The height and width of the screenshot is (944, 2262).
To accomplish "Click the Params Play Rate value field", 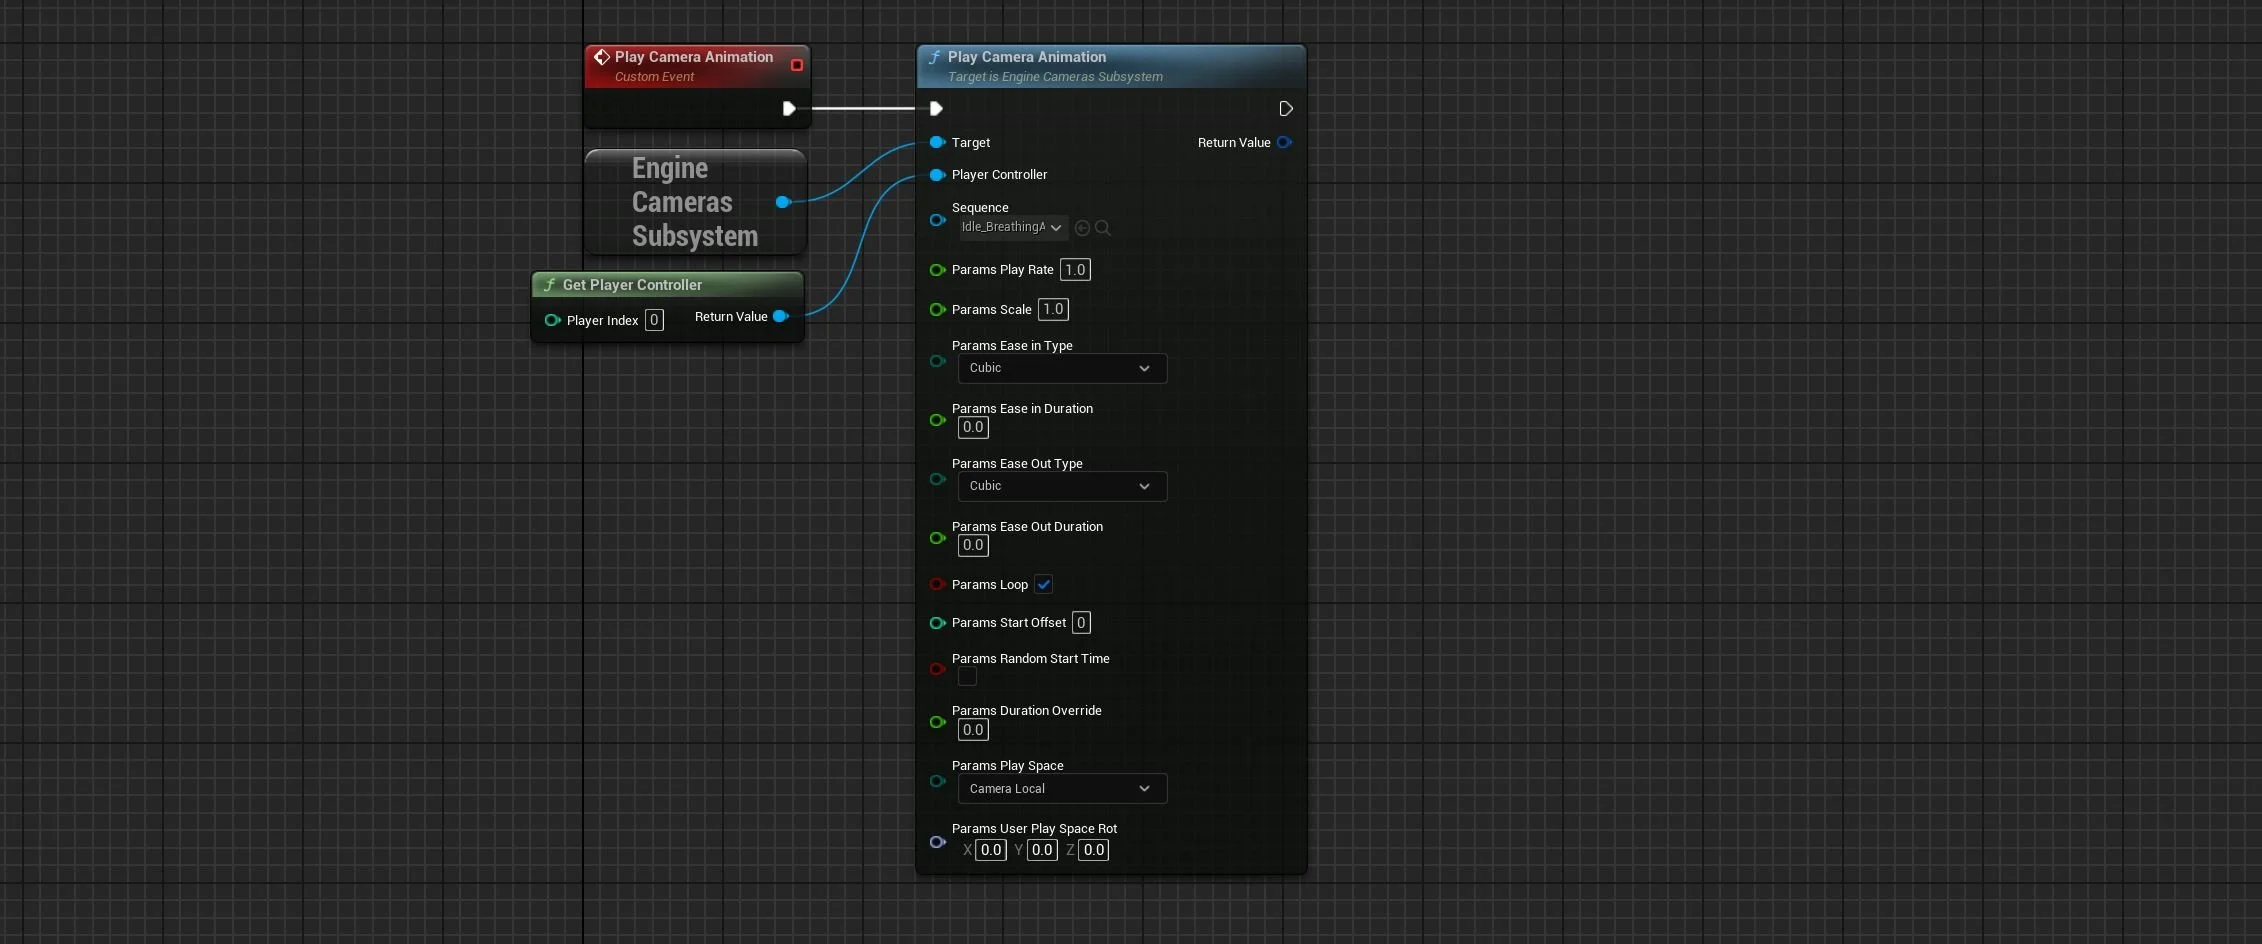I will pos(1076,269).
